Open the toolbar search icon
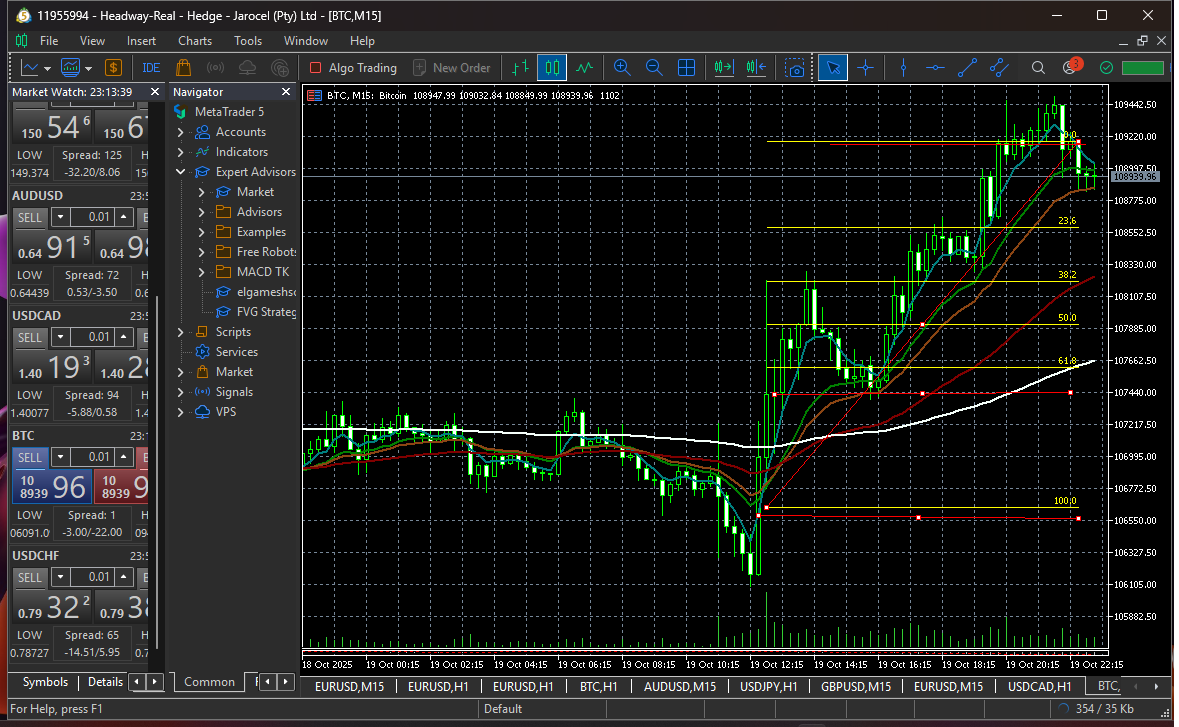 1038,68
